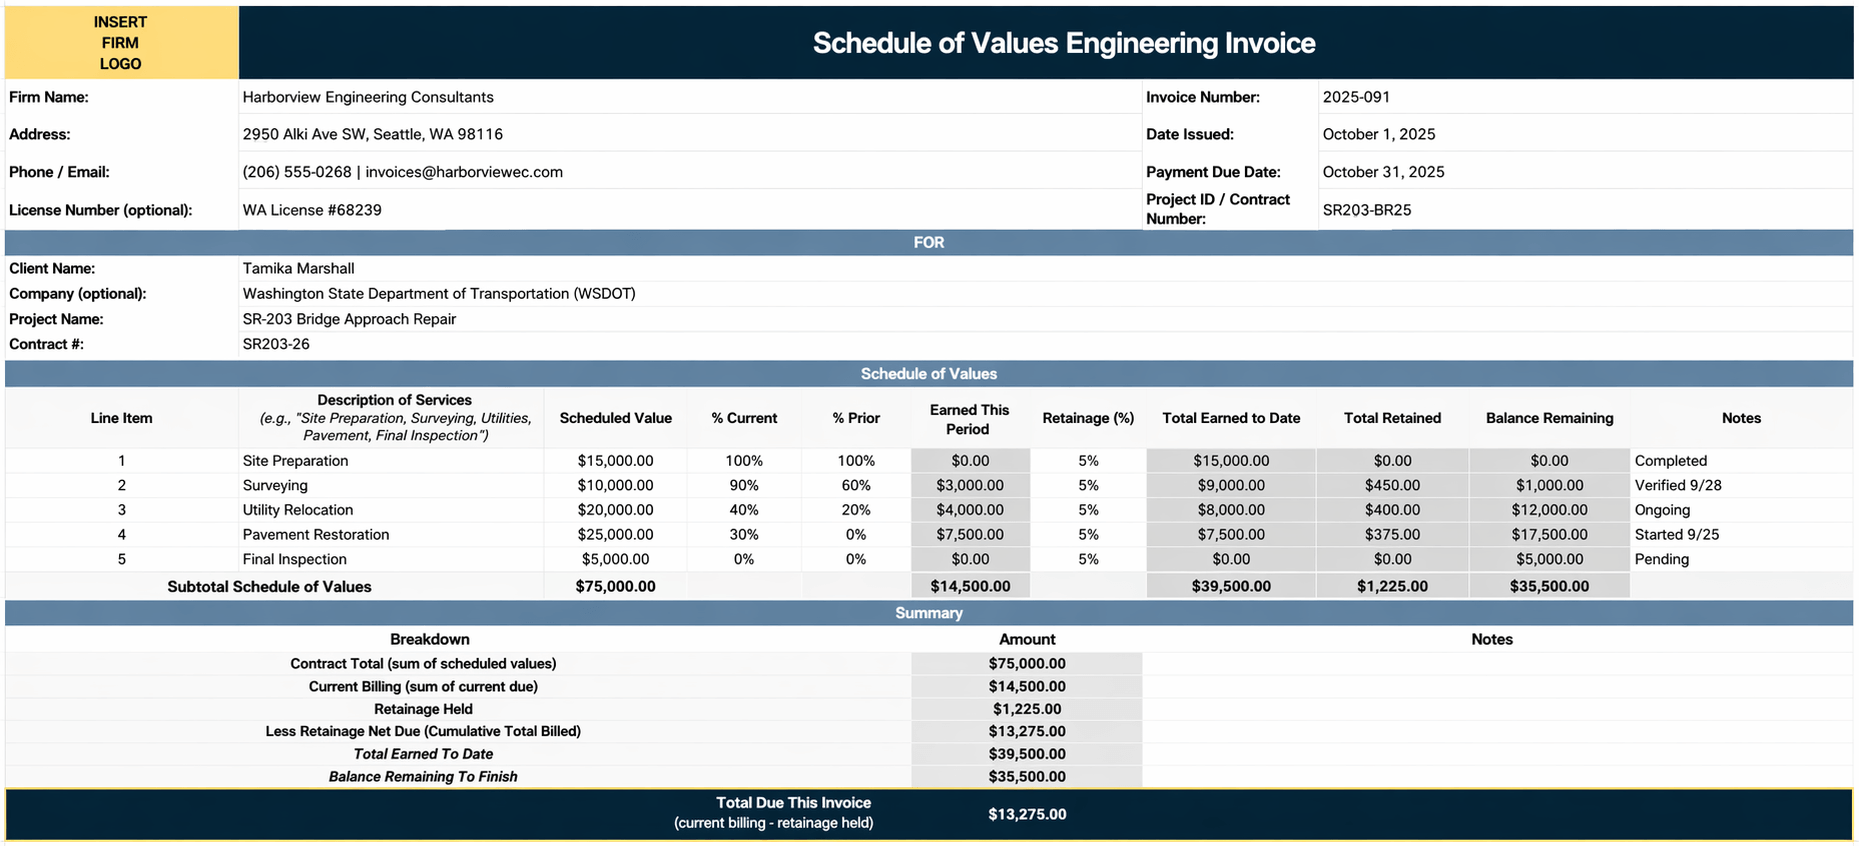The width and height of the screenshot is (1859, 846).
Task: Select Surveying total earned $9,000.00
Action: click(1231, 485)
